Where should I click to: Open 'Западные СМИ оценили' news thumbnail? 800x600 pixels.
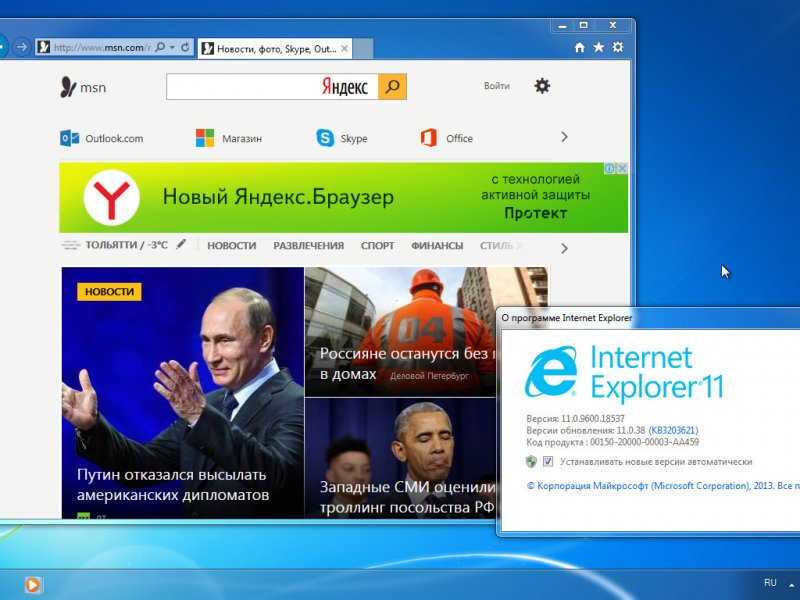[401, 458]
